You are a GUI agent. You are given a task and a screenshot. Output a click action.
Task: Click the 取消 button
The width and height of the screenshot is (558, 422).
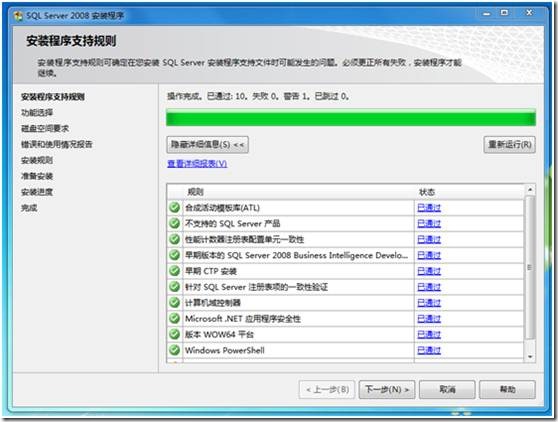tap(447, 390)
